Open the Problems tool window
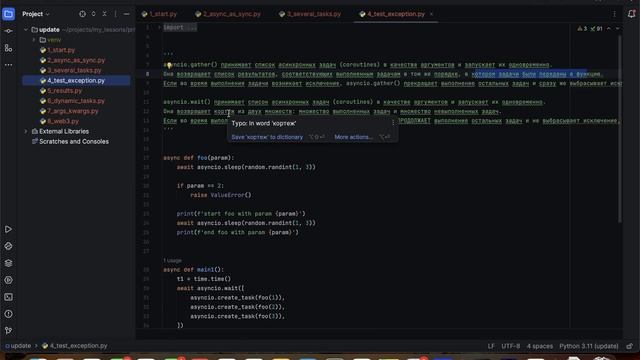Viewport: 640px width, 360px height. (9, 314)
